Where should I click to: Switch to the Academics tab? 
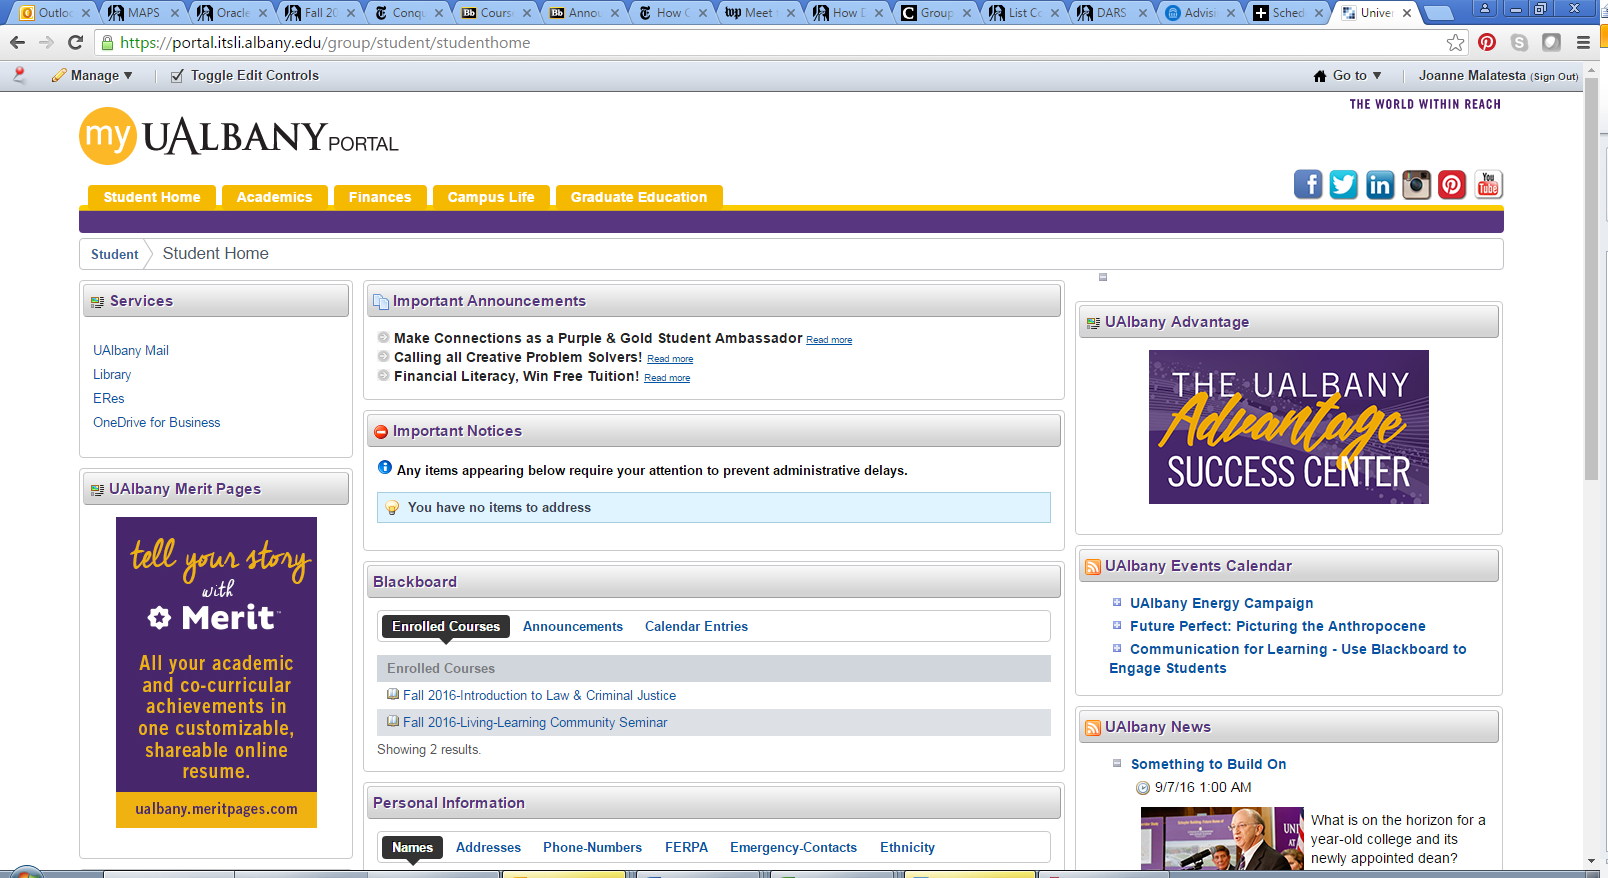click(x=275, y=197)
